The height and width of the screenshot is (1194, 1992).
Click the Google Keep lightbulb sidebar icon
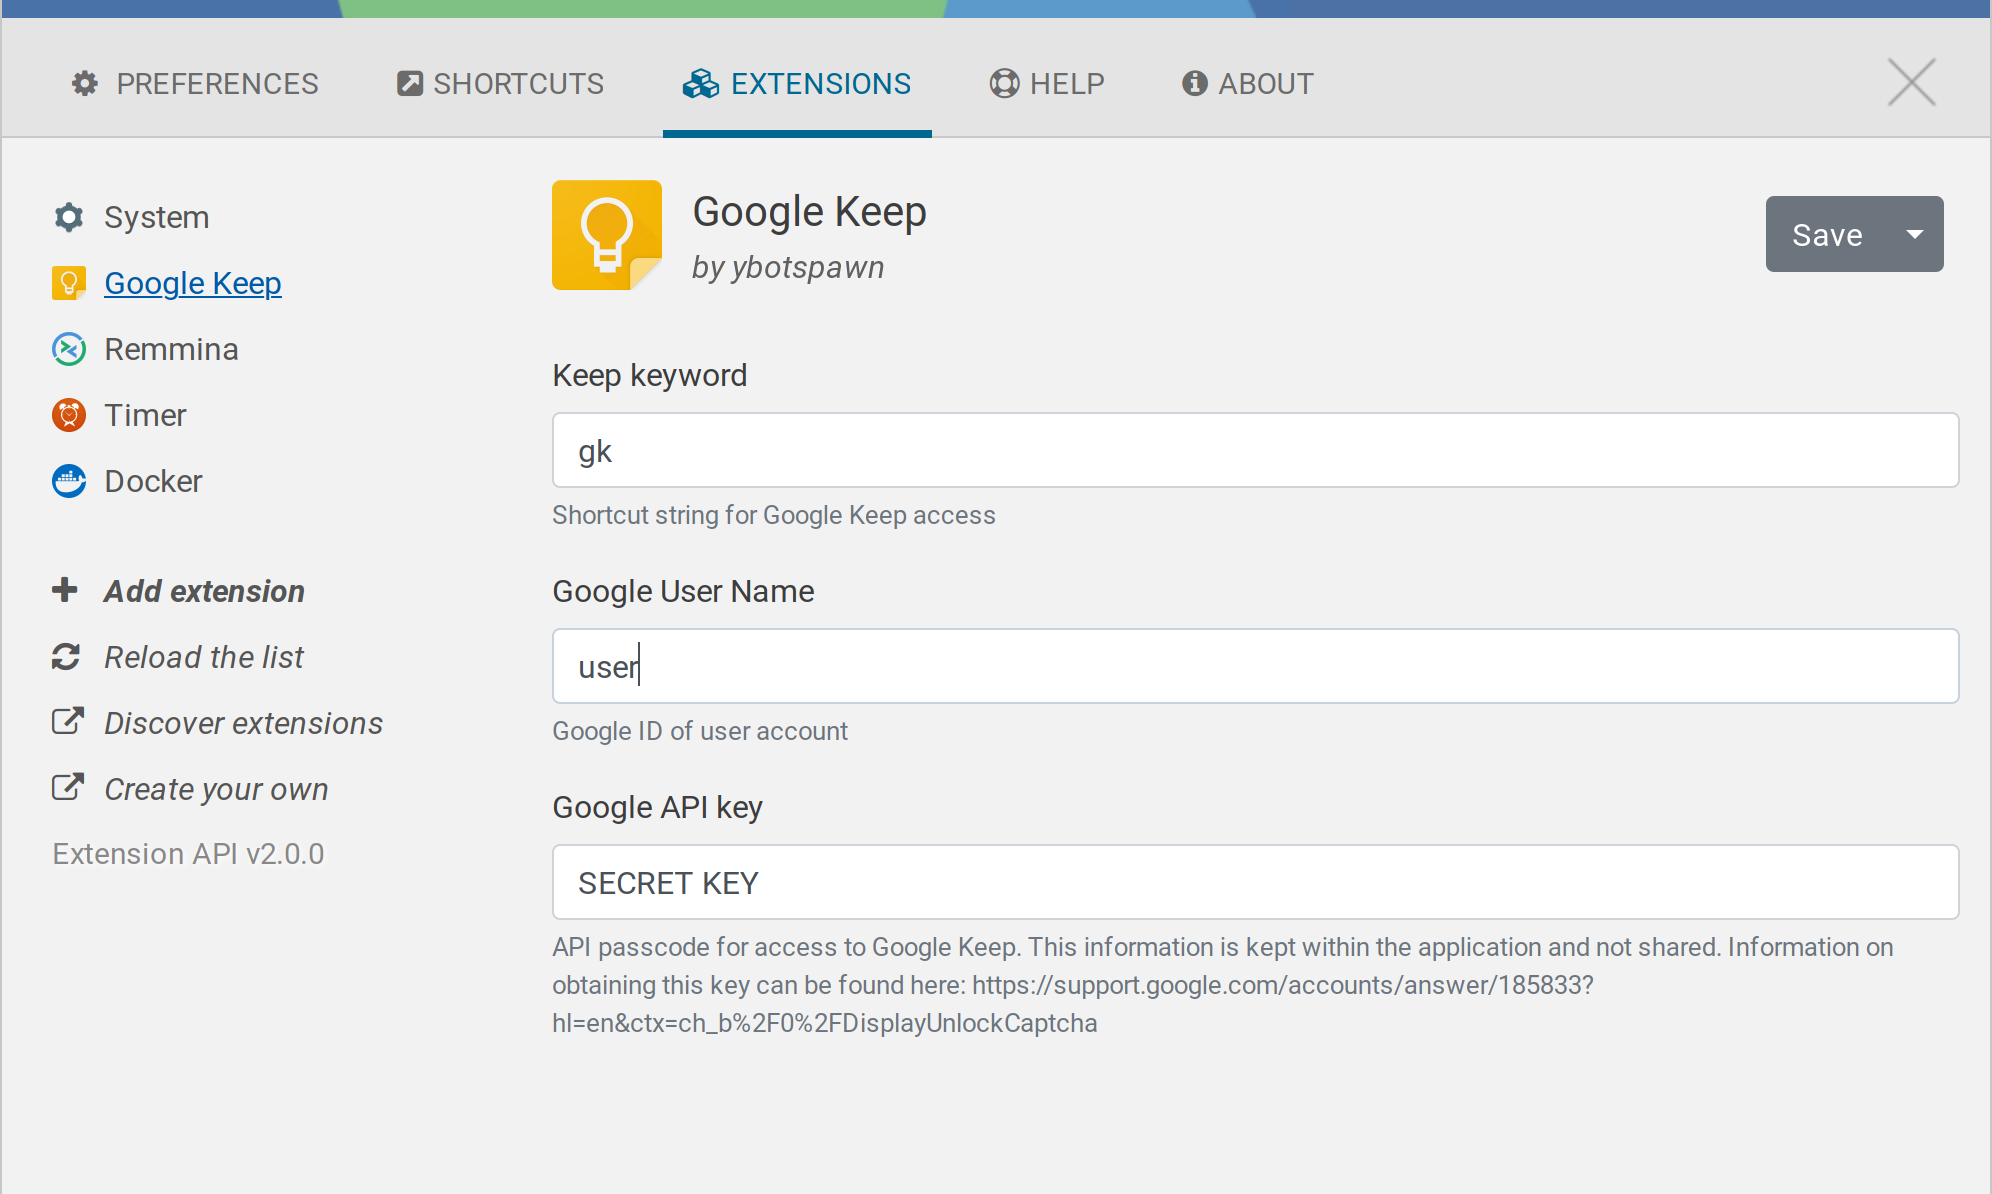(68, 283)
